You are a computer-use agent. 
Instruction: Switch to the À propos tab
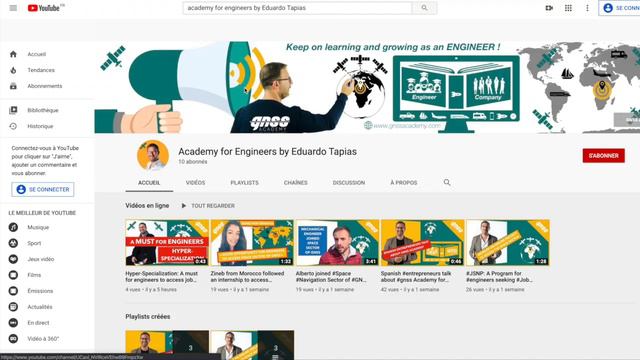click(x=404, y=183)
